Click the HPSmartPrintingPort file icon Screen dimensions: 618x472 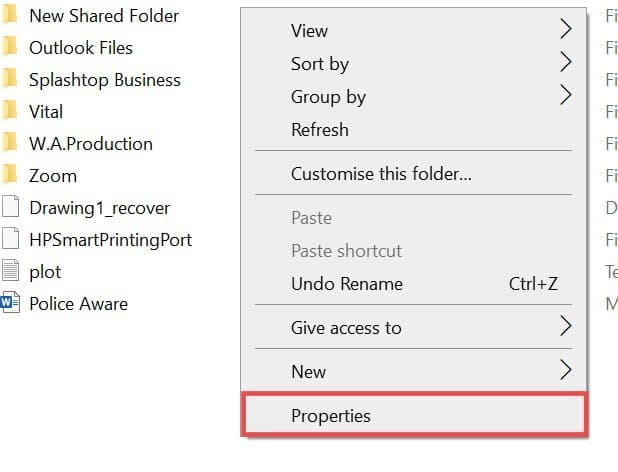(11, 239)
